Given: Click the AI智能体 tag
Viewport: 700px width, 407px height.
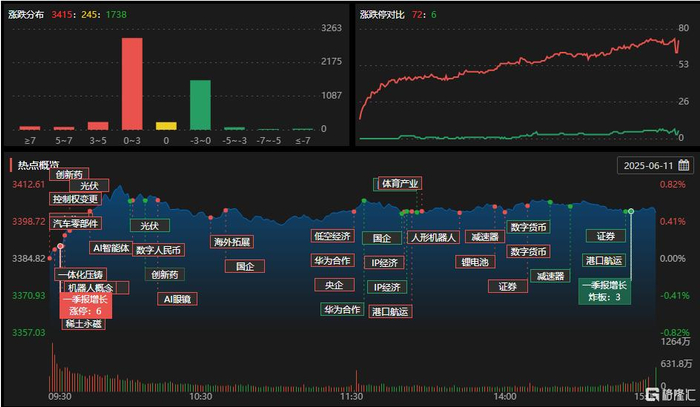Looking at the screenshot, I should click(110, 248).
